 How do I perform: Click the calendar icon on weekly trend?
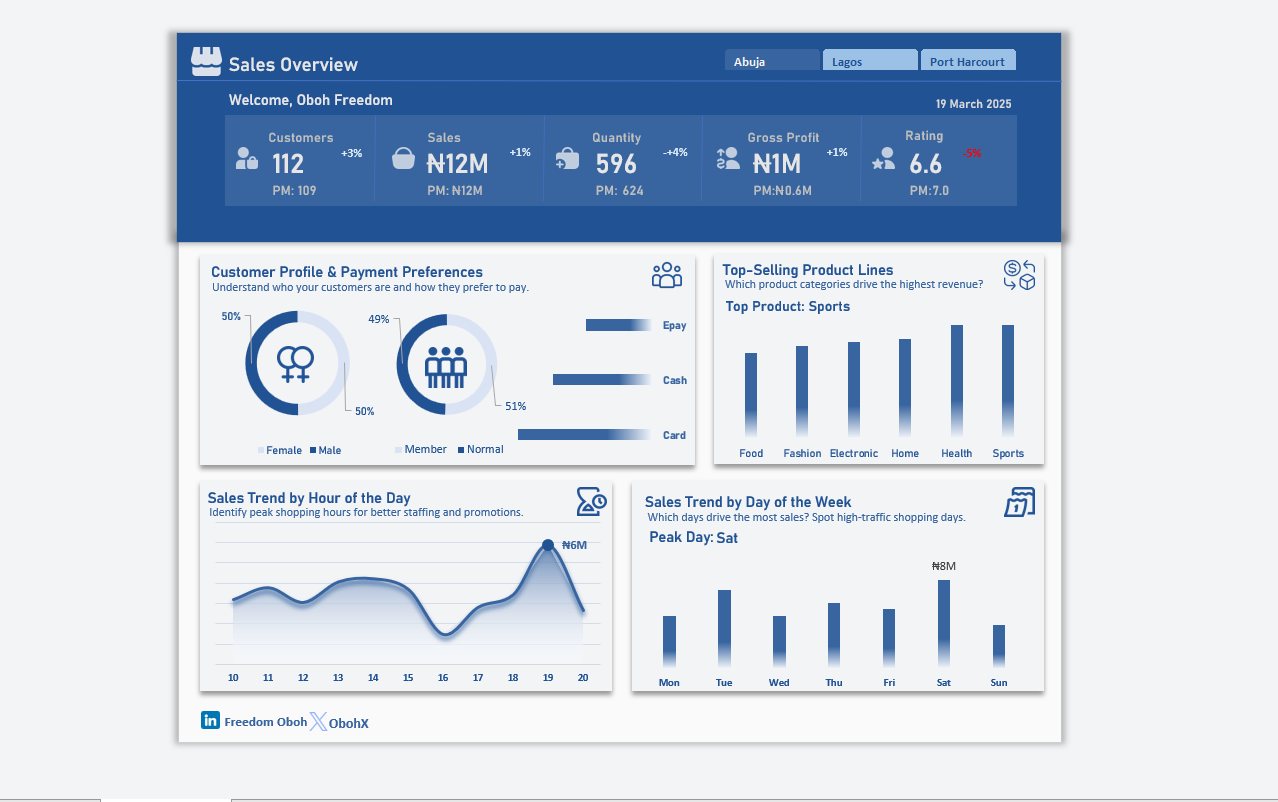click(1020, 502)
